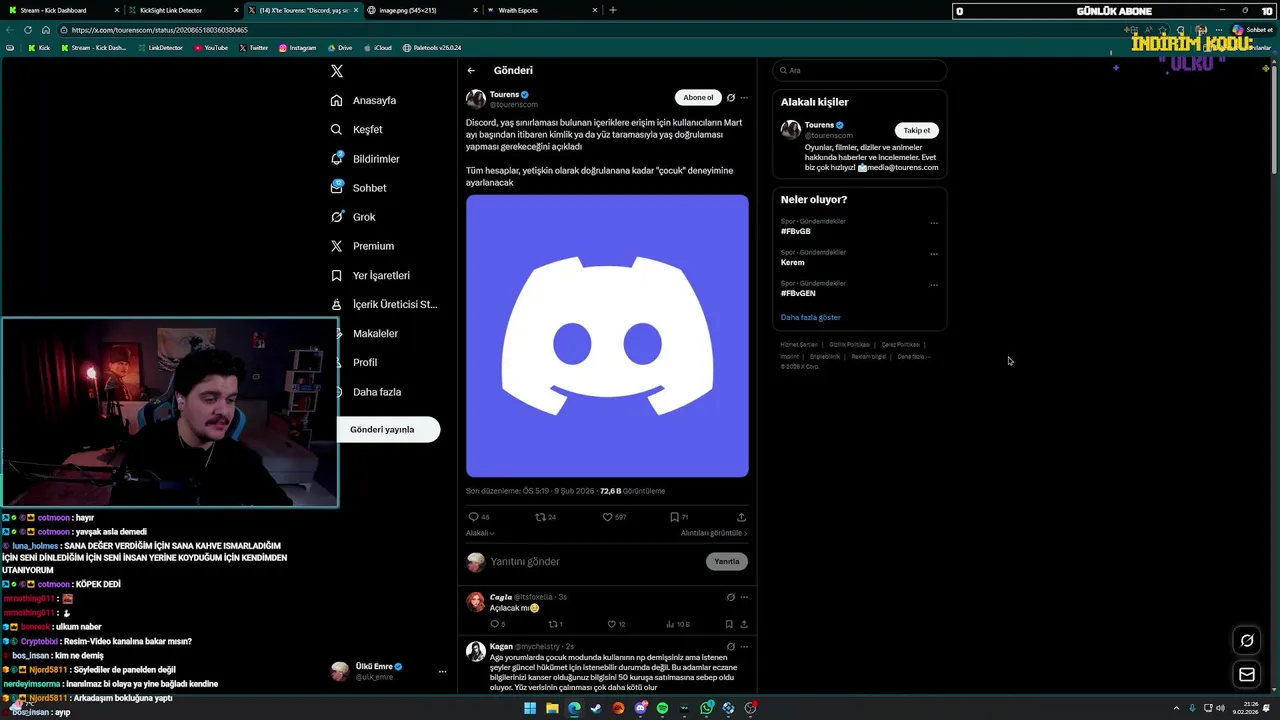
Task: Open the Discord logo image
Action: tap(607, 336)
